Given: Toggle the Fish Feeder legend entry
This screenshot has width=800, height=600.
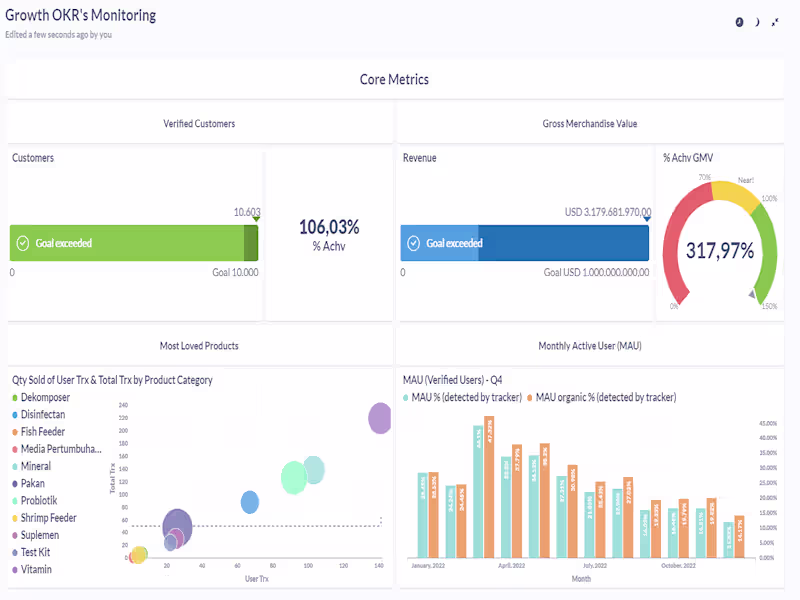Looking at the screenshot, I should coord(43,432).
